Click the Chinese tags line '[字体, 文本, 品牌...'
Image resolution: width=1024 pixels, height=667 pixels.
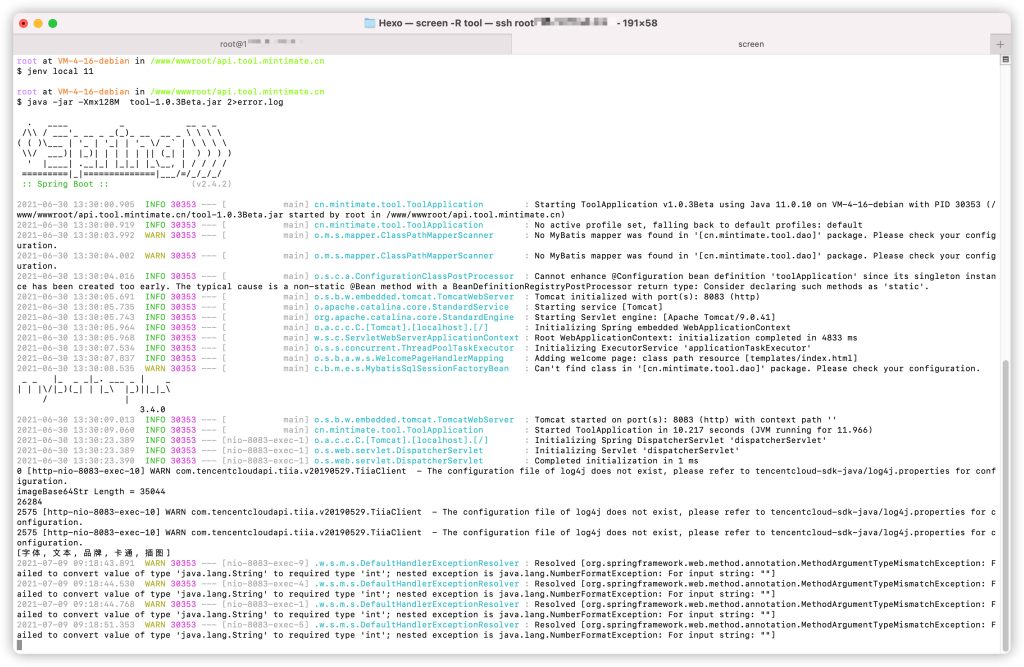tap(93, 553)
